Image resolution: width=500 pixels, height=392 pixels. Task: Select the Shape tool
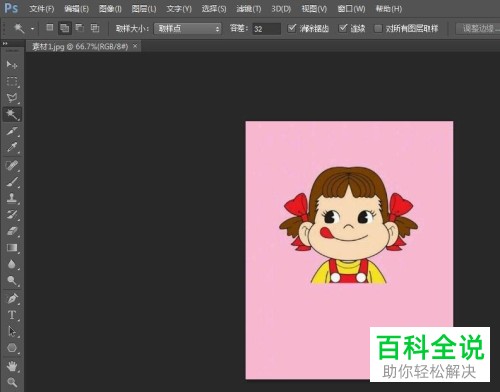coord(12,348)
